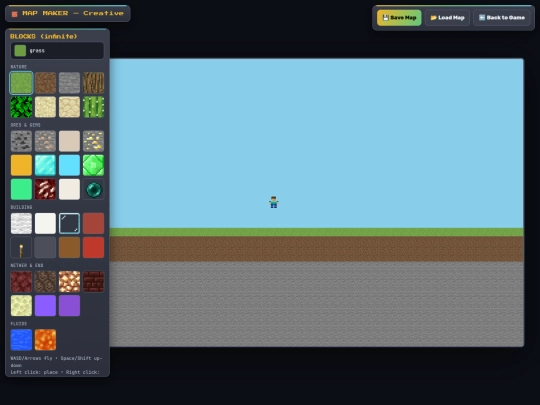Pick the fine-grained sand block
This screenshot has height=405, width=540.
45,107
